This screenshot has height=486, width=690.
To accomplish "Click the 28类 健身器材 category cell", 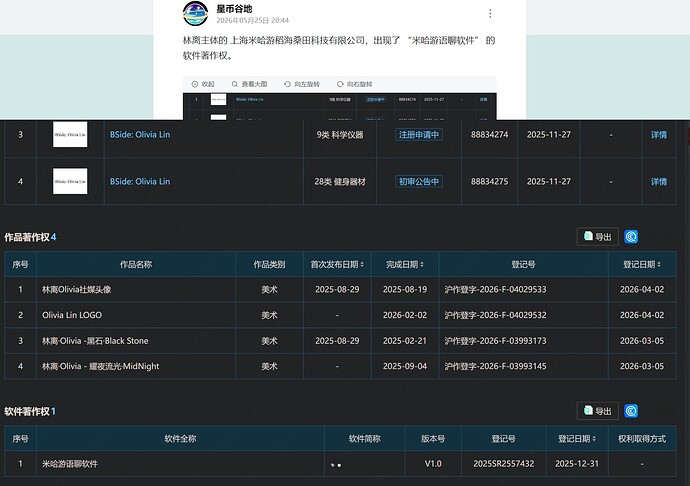I will point(340,181).
